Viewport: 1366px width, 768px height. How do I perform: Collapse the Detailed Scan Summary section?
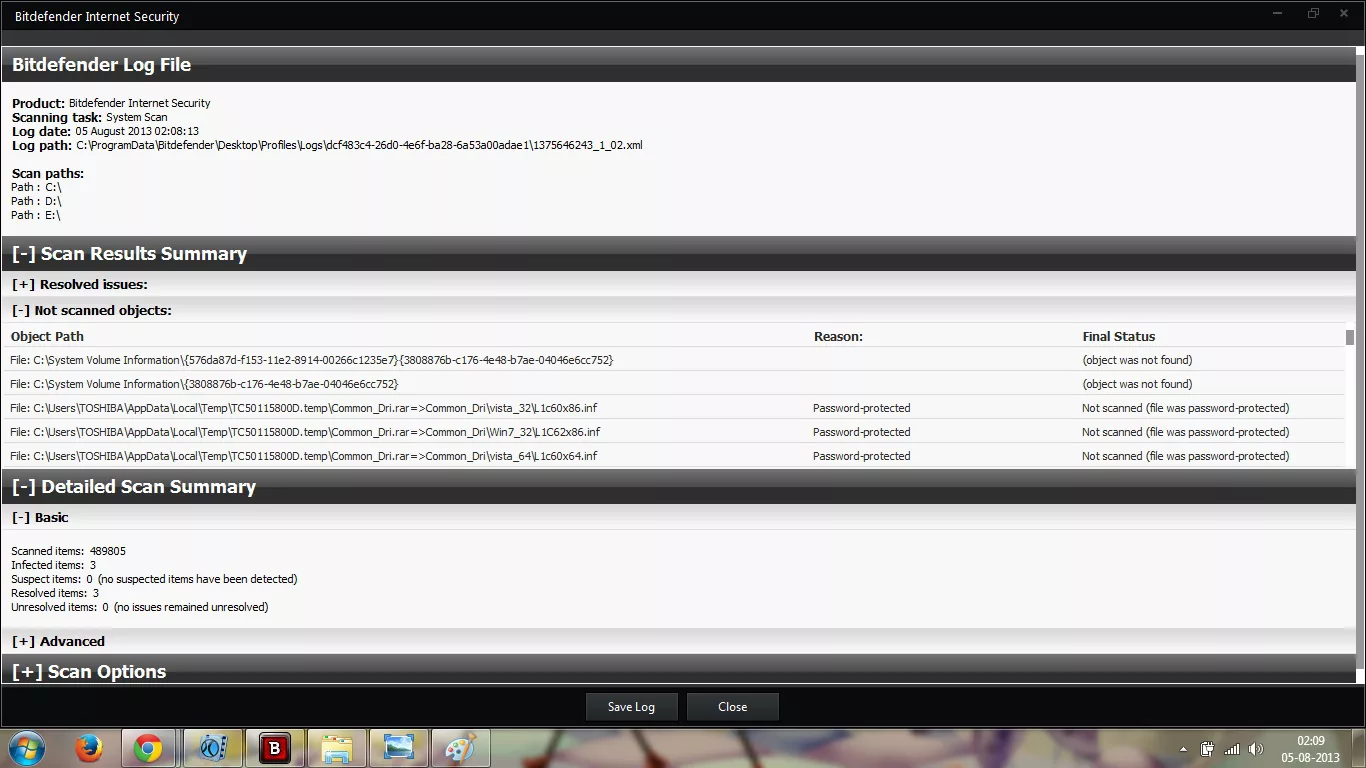24,487
